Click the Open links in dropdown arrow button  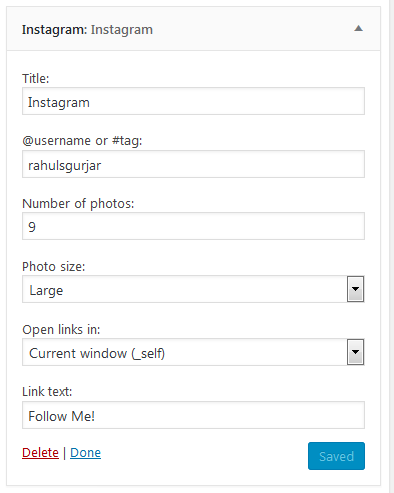pyautogui.click(x=355, y=352)
